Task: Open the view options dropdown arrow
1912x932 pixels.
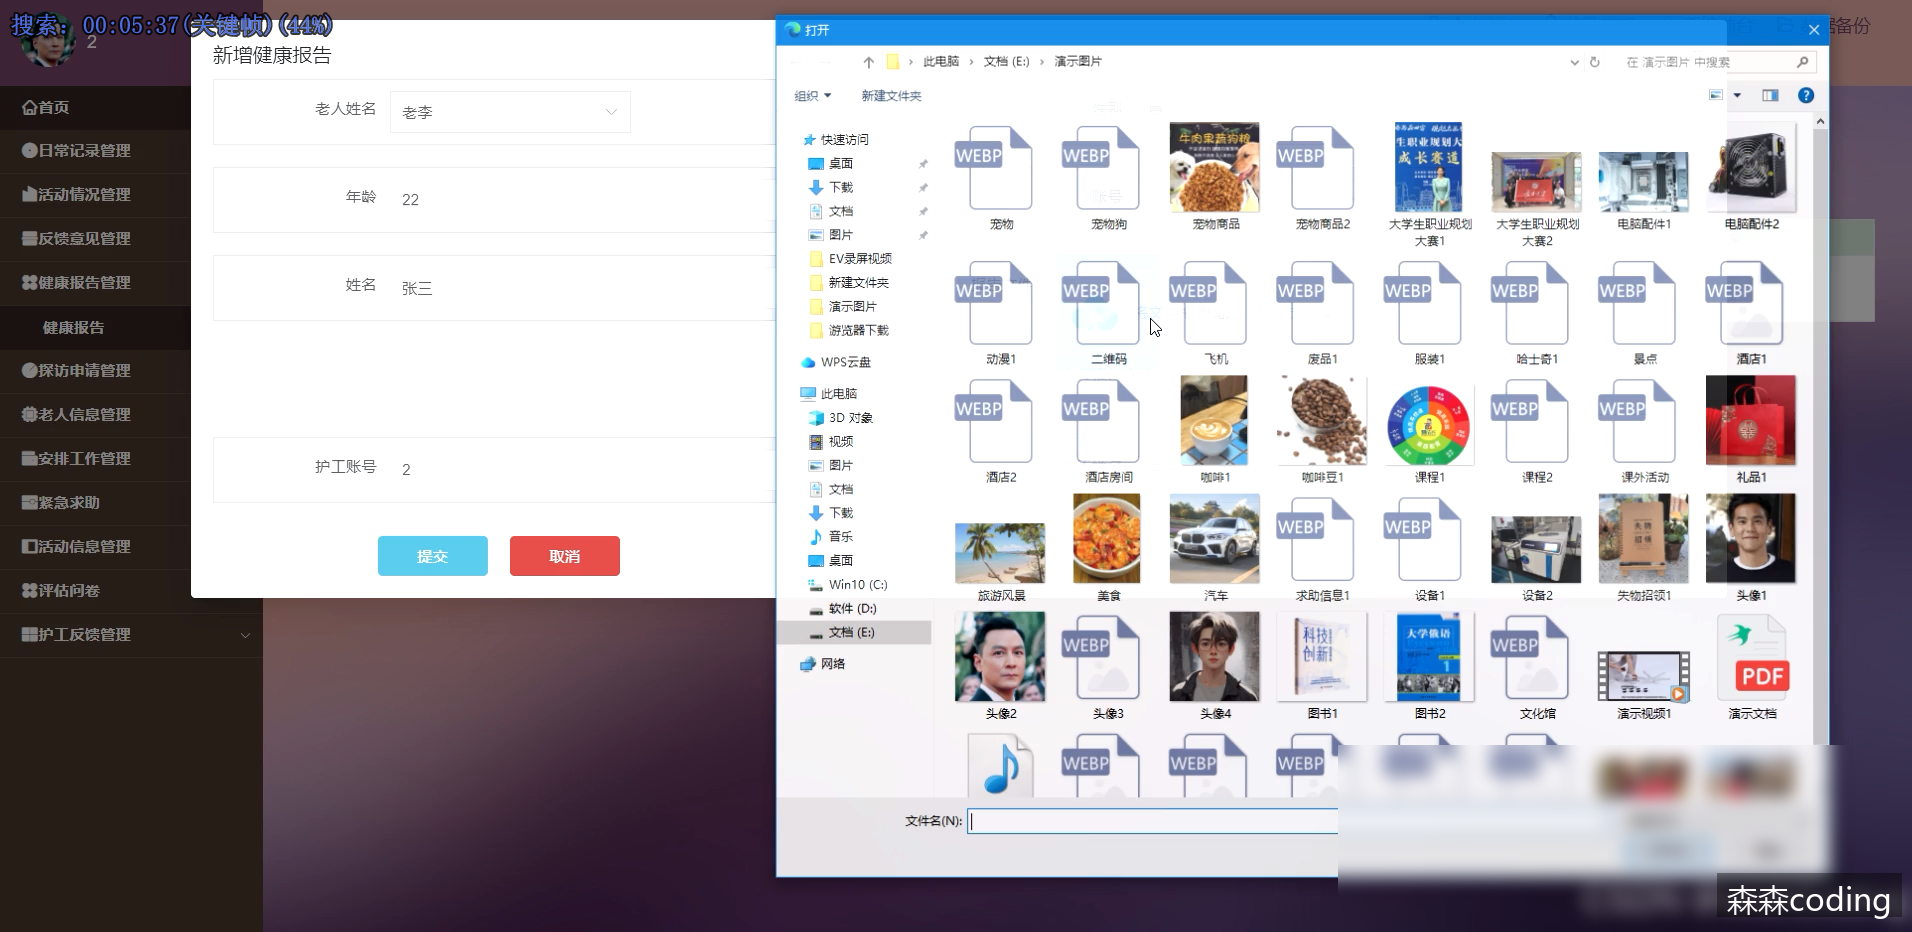Action: [x=1737, y=96]
